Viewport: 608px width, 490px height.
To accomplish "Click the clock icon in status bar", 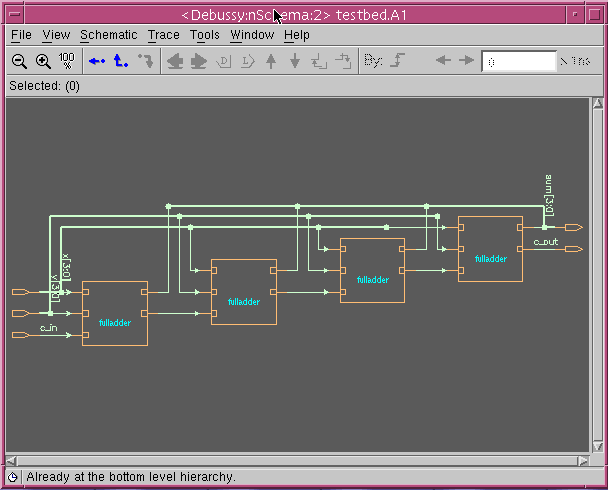I will (x=13, y=477).
